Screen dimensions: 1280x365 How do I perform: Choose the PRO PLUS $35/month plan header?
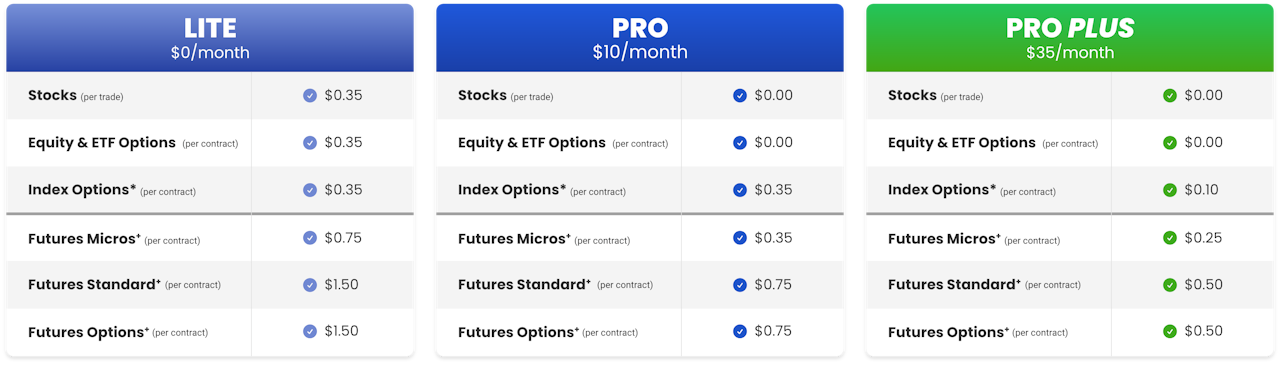[x=1070, y=38]
